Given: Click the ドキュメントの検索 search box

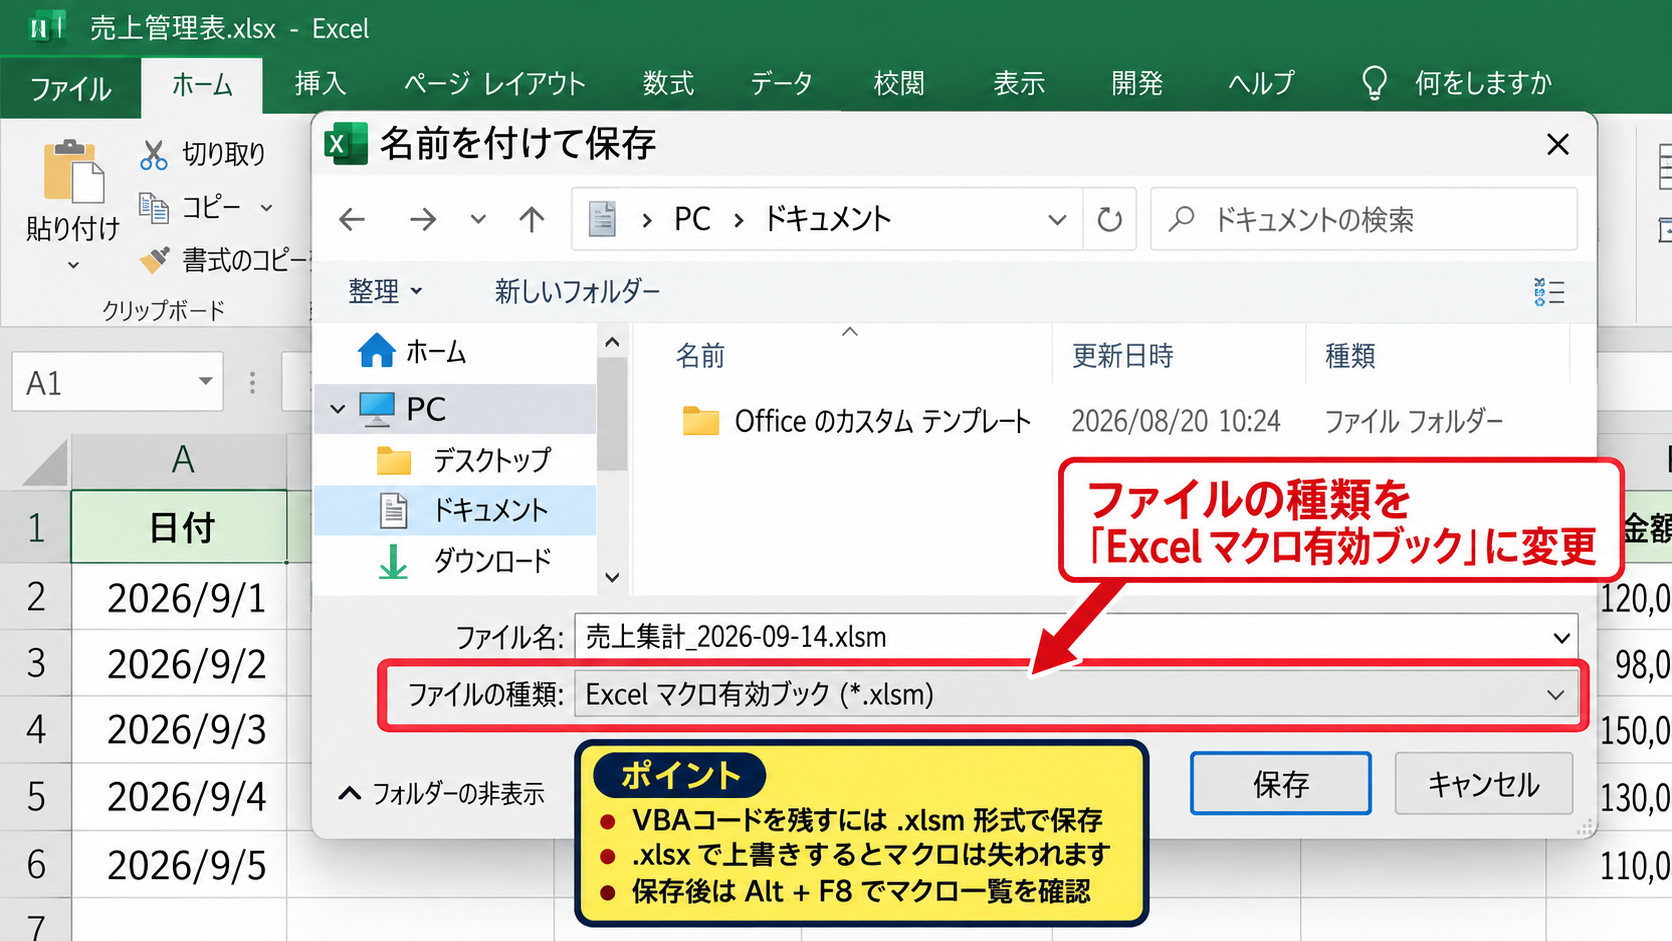Looking at the screenshot, I should [1364, 219].
